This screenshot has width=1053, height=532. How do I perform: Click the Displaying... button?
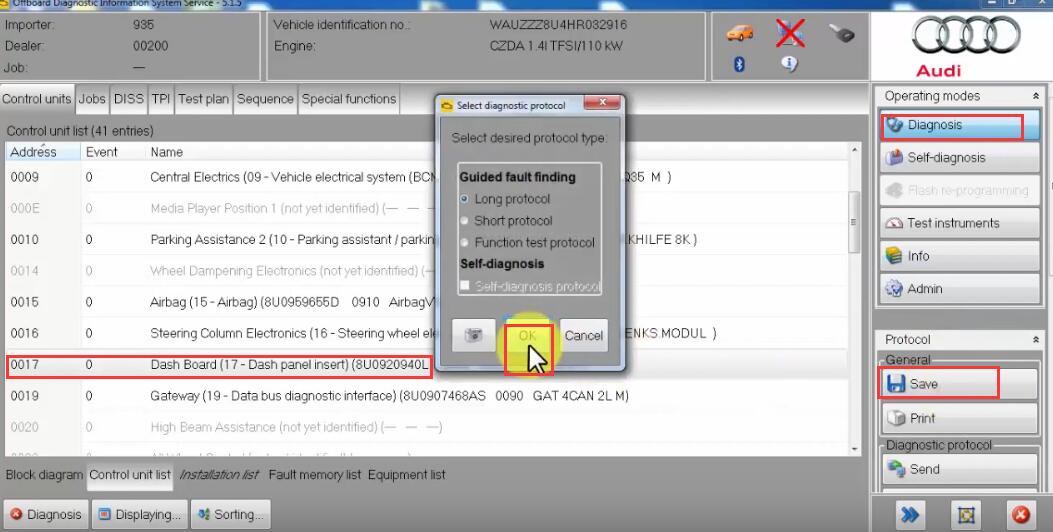click(140, 515)
